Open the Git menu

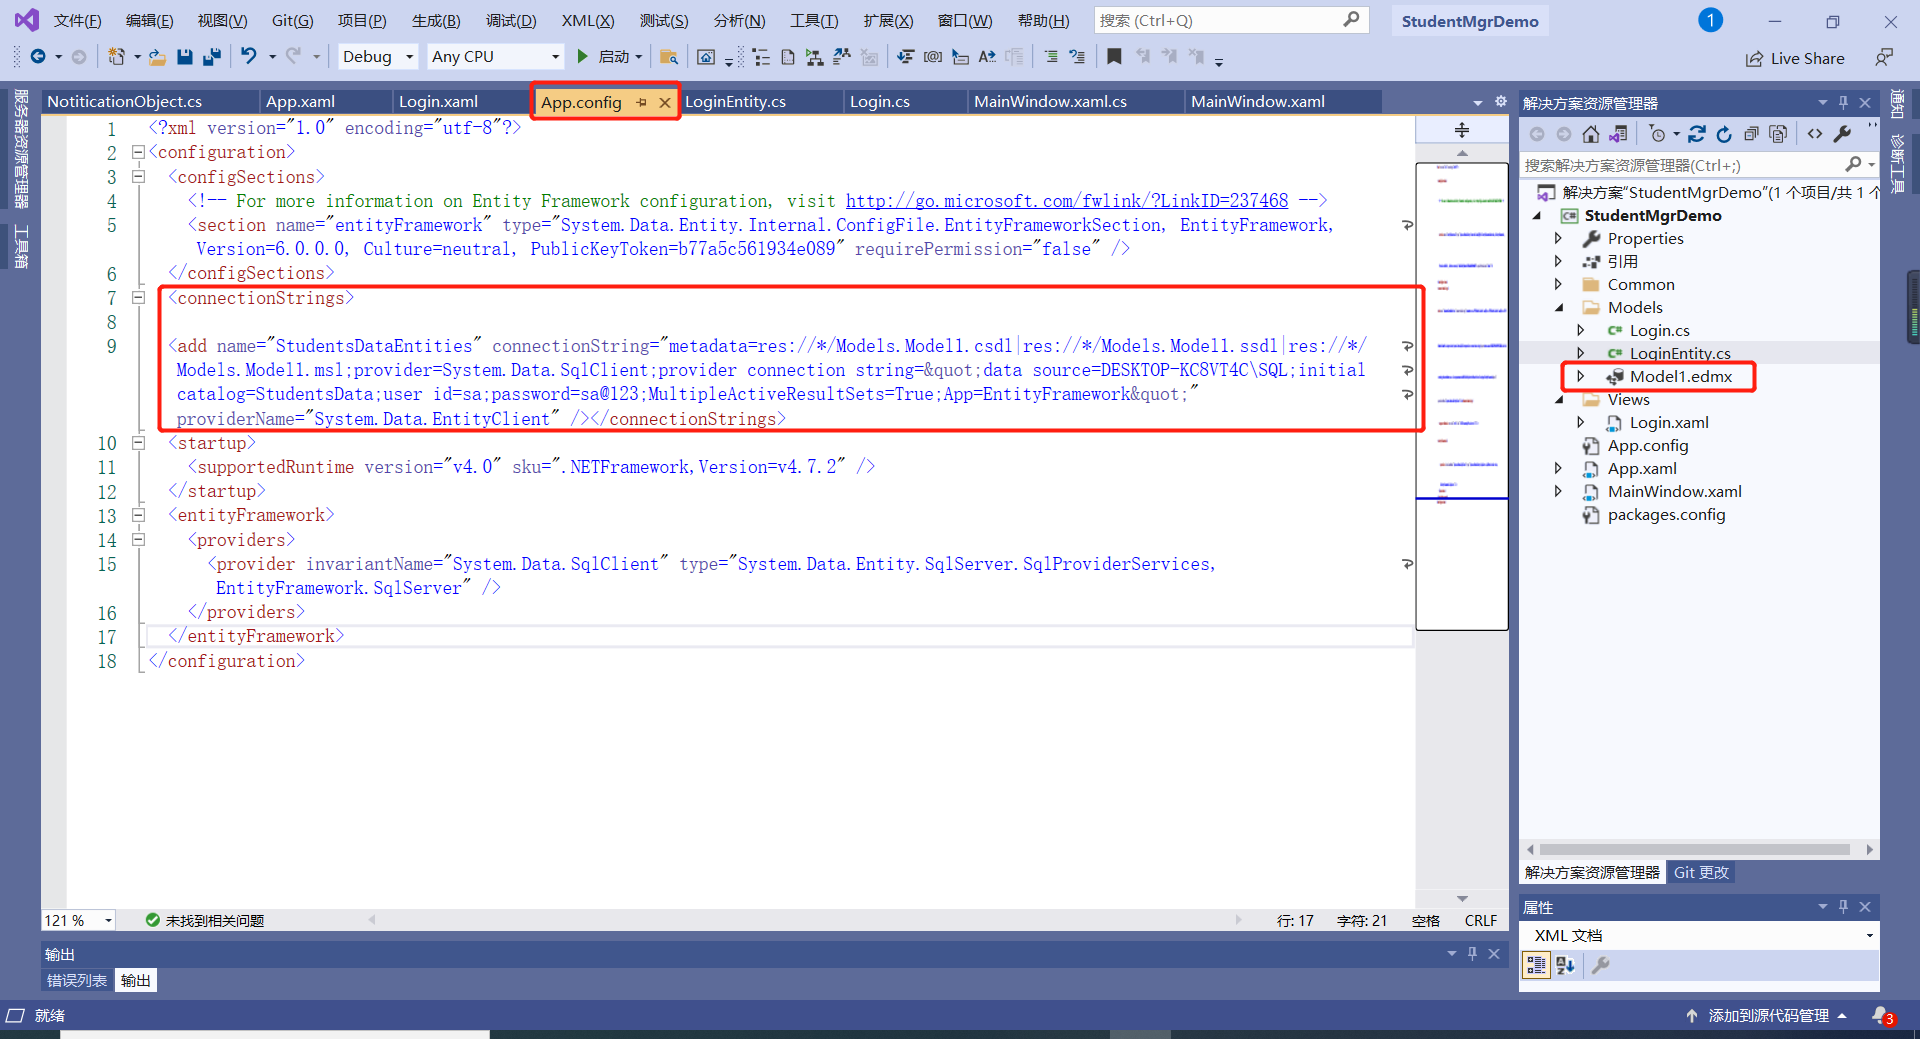click(291, 20)
